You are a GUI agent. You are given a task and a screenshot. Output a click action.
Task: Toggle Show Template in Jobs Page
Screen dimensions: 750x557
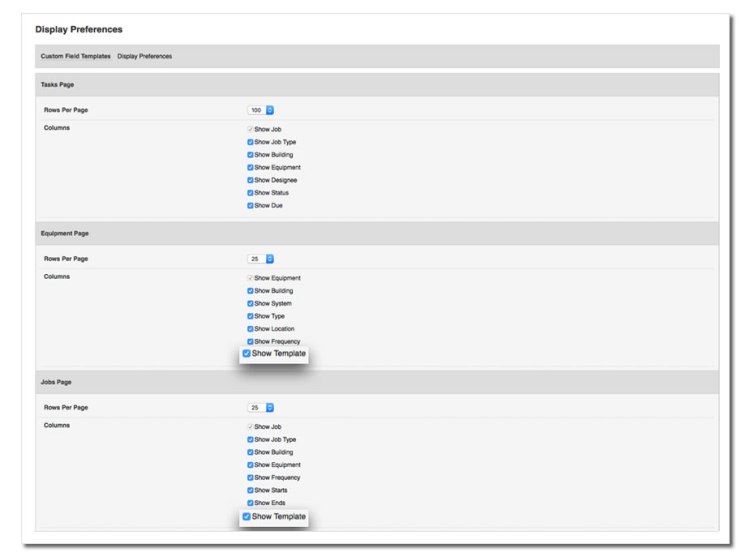(x=247, y=516)
